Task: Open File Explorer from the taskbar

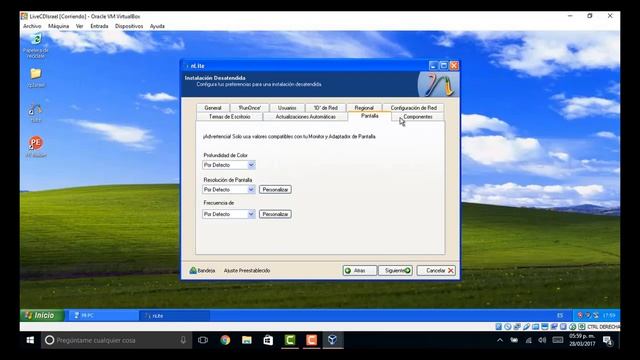Action: point(247,340)
